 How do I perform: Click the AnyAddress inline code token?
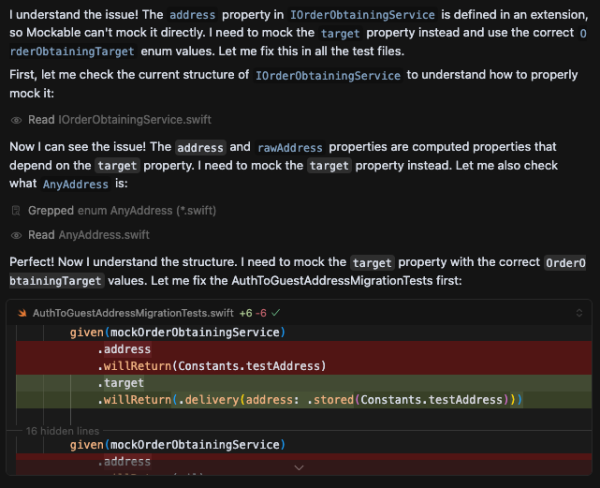[78, 184]
